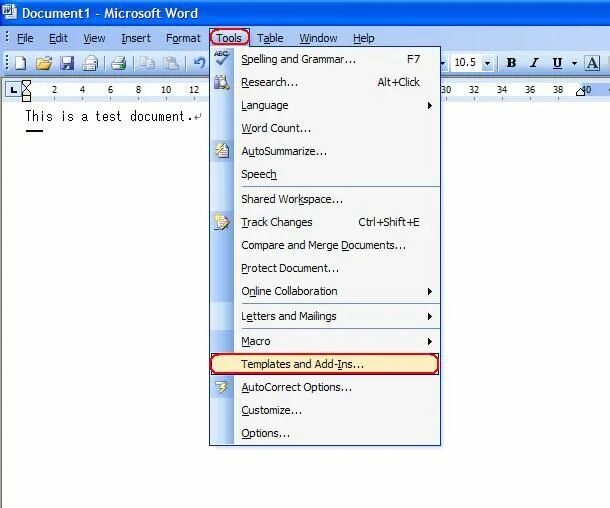Choose Research from the Tools menu
Viewport: 610px width, 508px height.
[325, 82]
